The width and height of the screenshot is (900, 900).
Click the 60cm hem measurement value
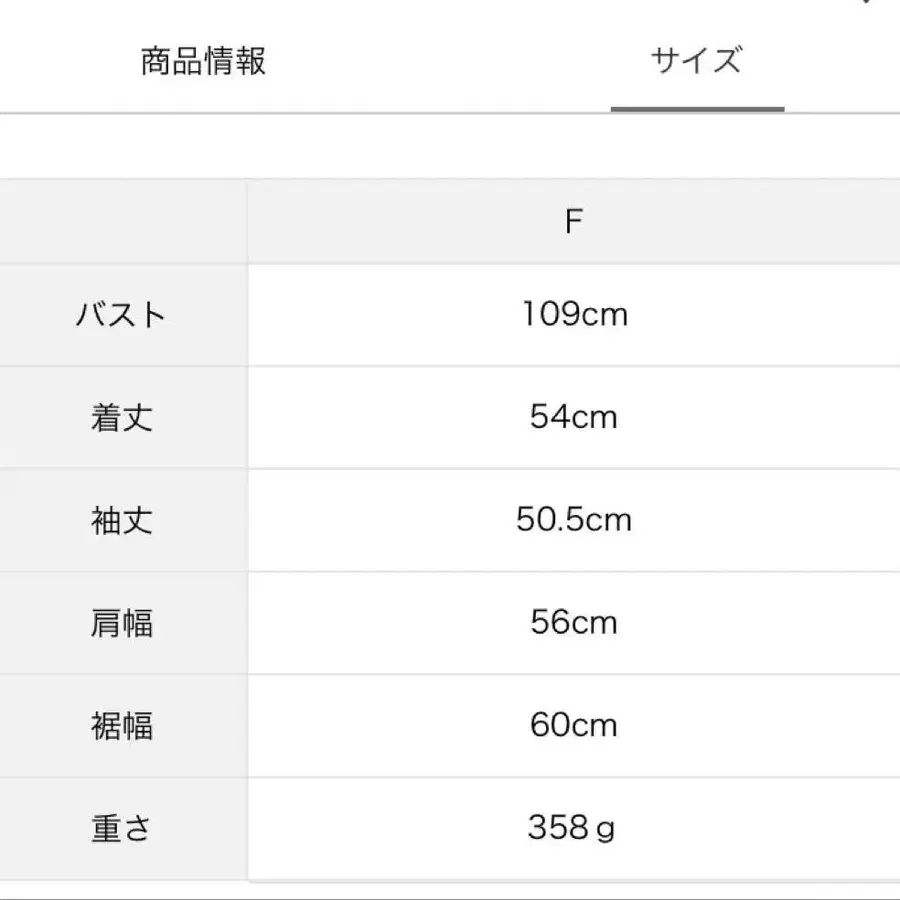click(573, 724)
